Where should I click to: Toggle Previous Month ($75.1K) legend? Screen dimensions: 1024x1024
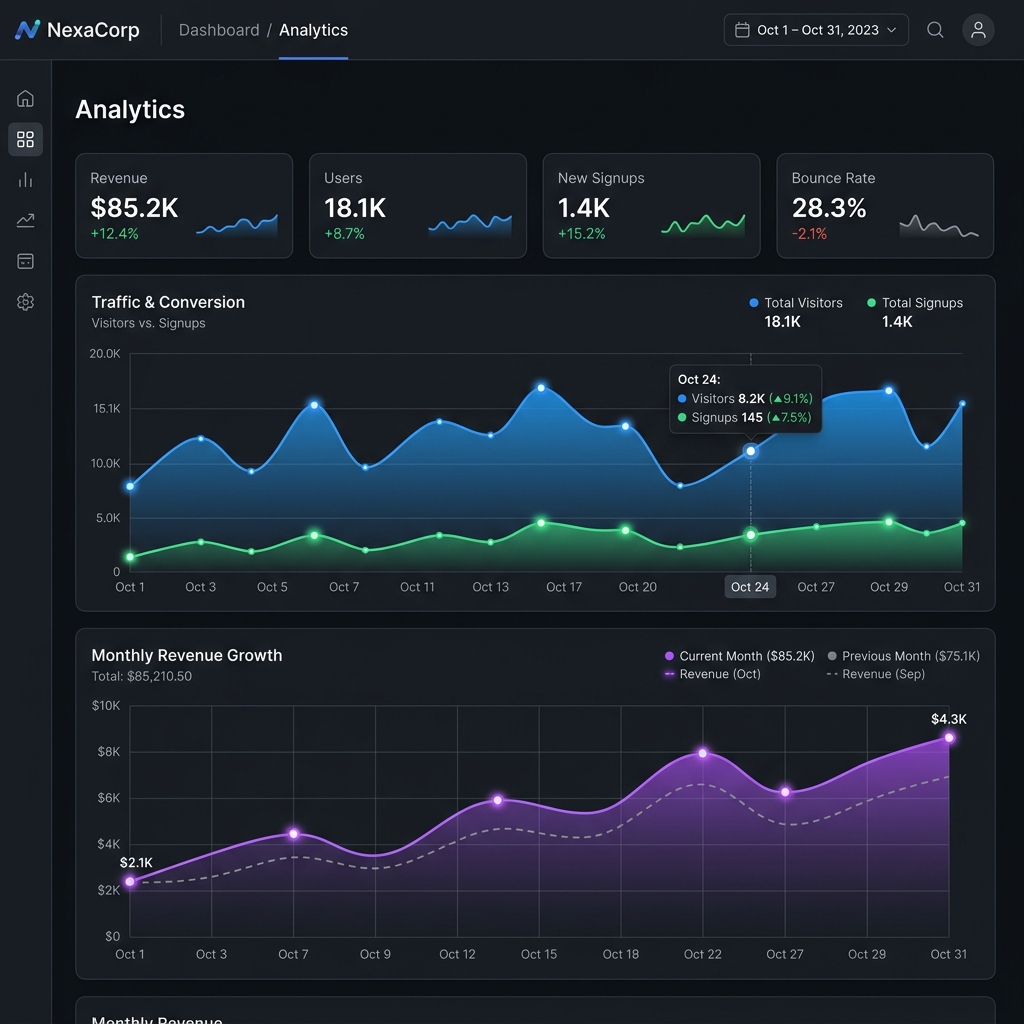point(904,656)
